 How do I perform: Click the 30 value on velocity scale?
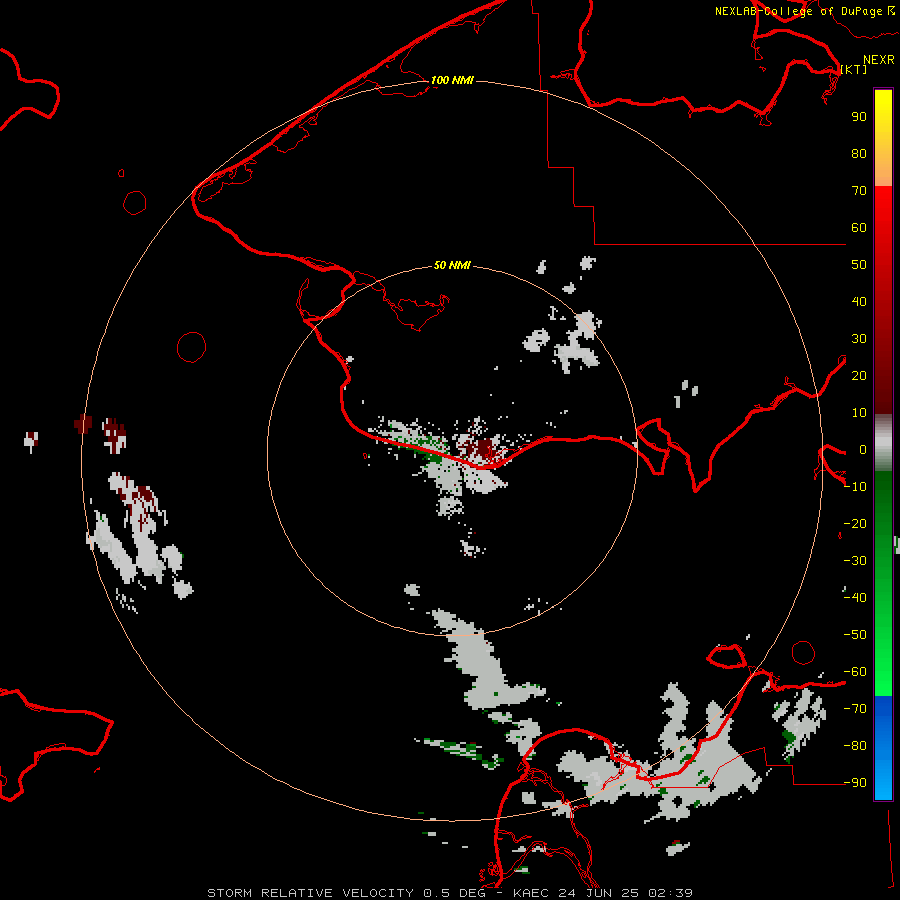(x=859, y=339)
